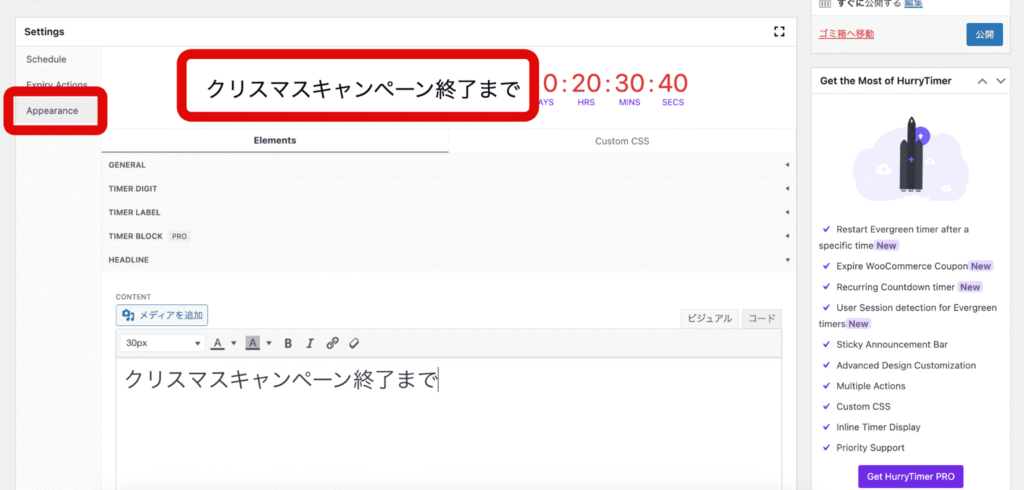Viewport: 1024px width, 490px height.
Task: Open the Custom CSS tab
Action: (622, 140)
